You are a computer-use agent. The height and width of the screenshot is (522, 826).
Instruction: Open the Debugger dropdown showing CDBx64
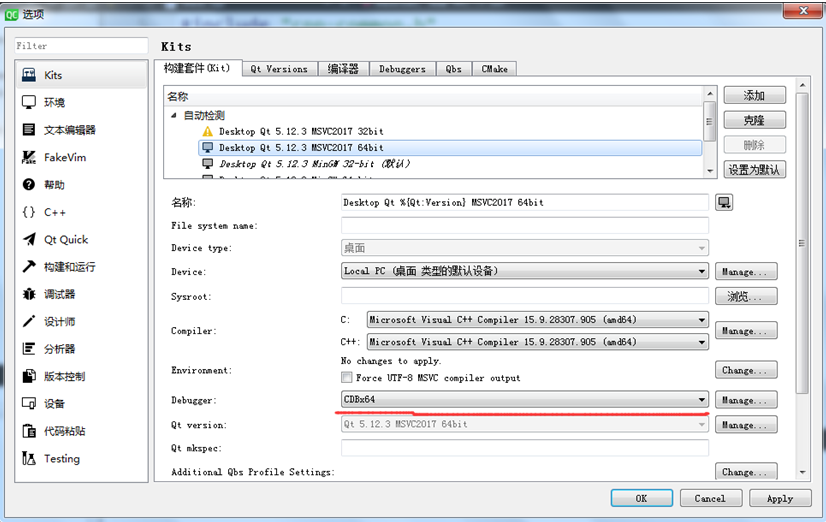point(525,399)
